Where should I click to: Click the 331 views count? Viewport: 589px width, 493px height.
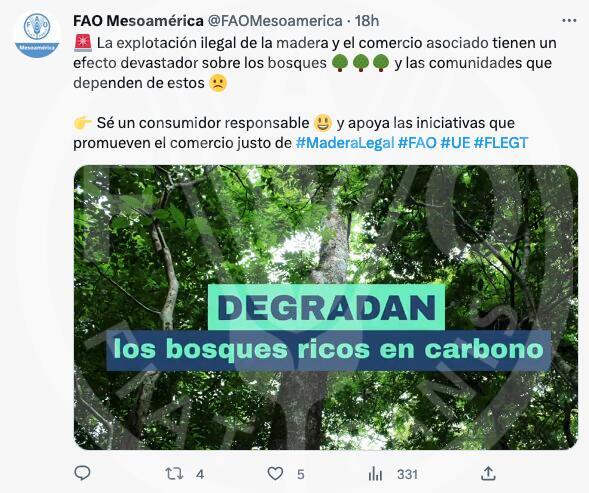pyautogui.click(x=408, y=474)
